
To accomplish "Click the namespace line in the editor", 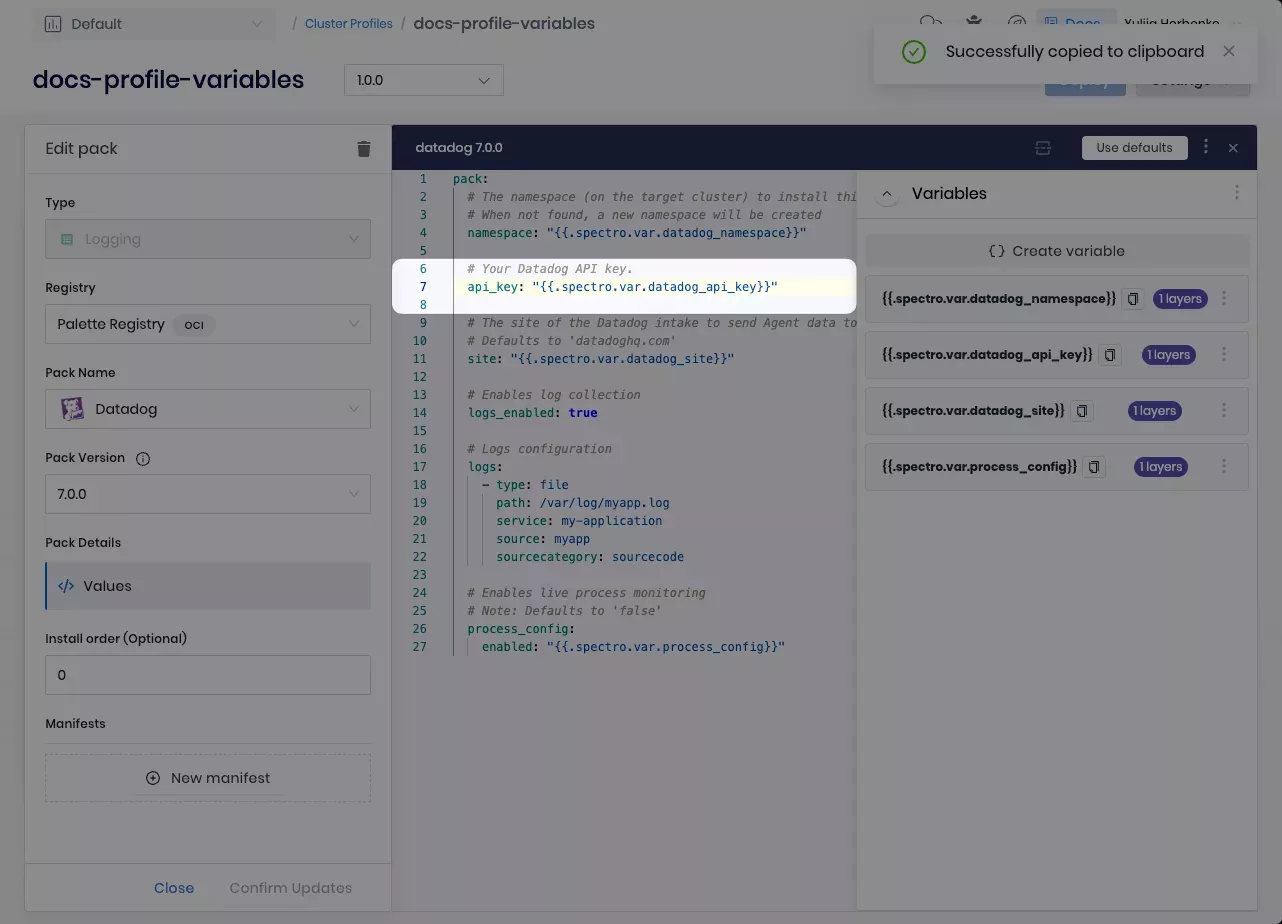I will (636, 233).
